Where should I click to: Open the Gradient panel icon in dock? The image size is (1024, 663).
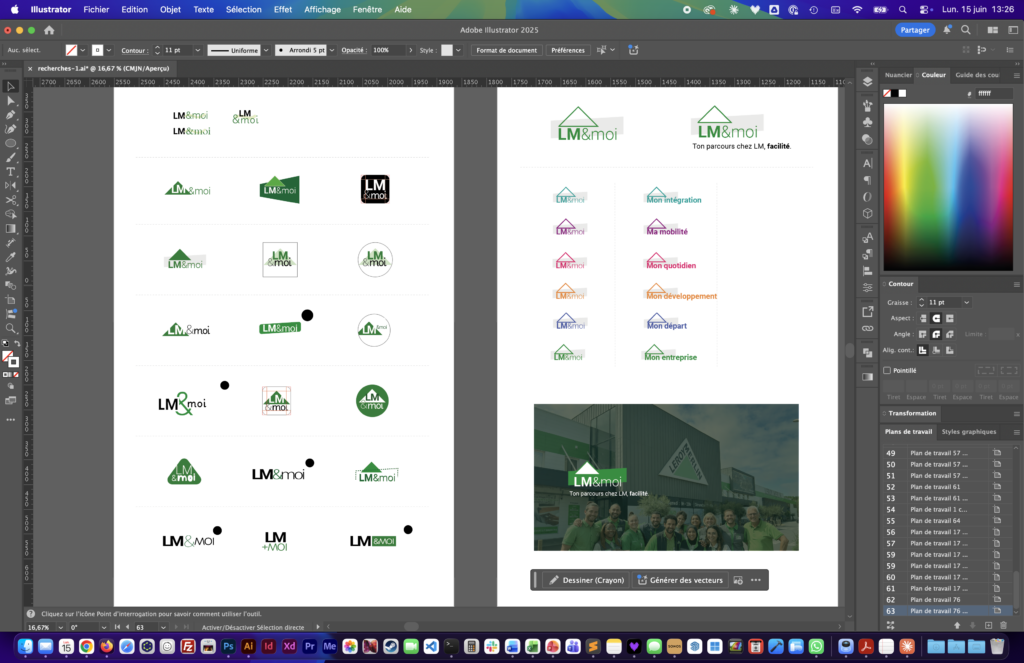tap(867, 377)
